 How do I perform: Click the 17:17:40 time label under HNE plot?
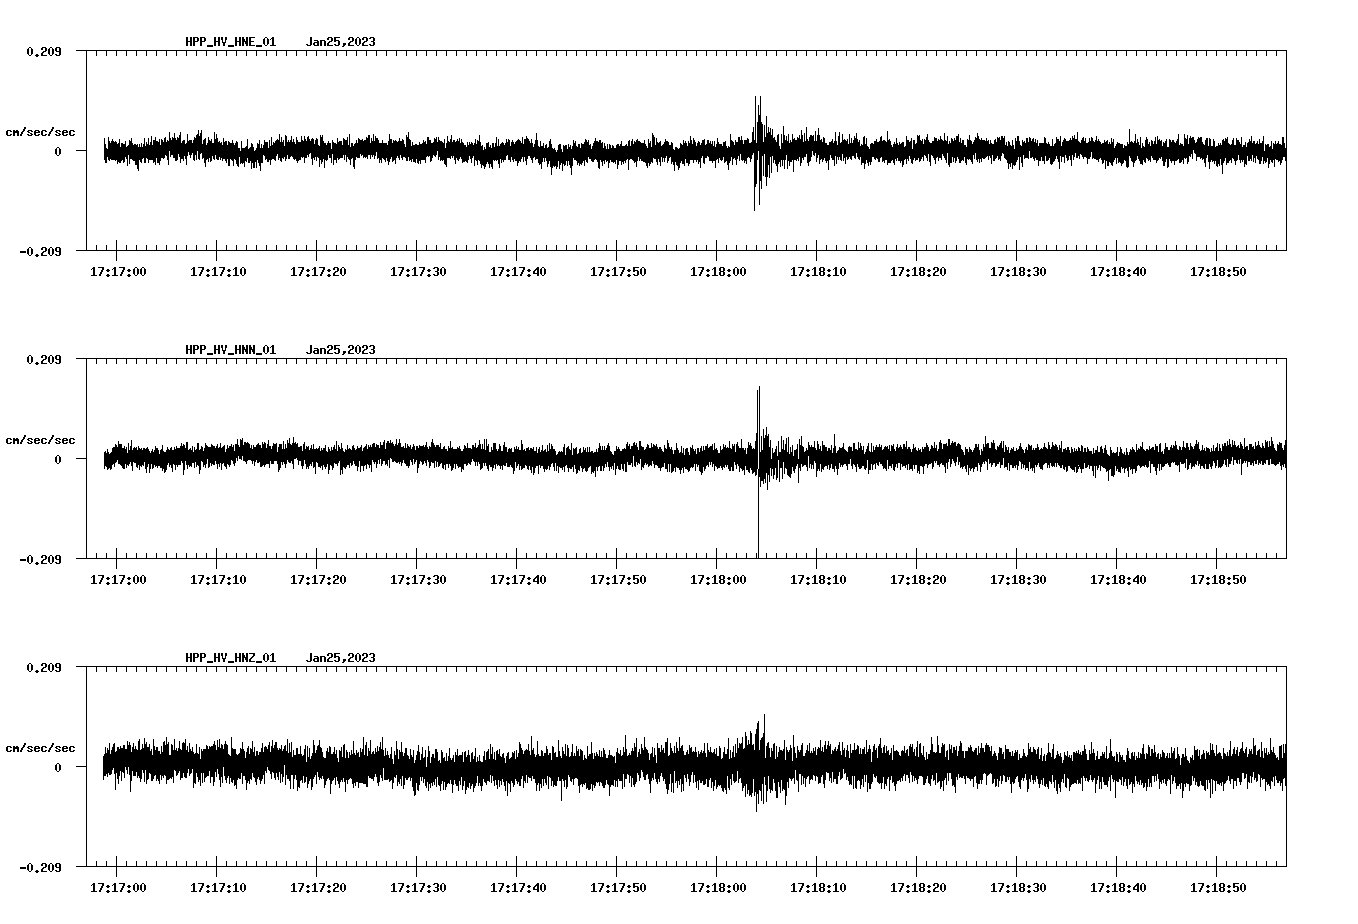click(518, 271)
